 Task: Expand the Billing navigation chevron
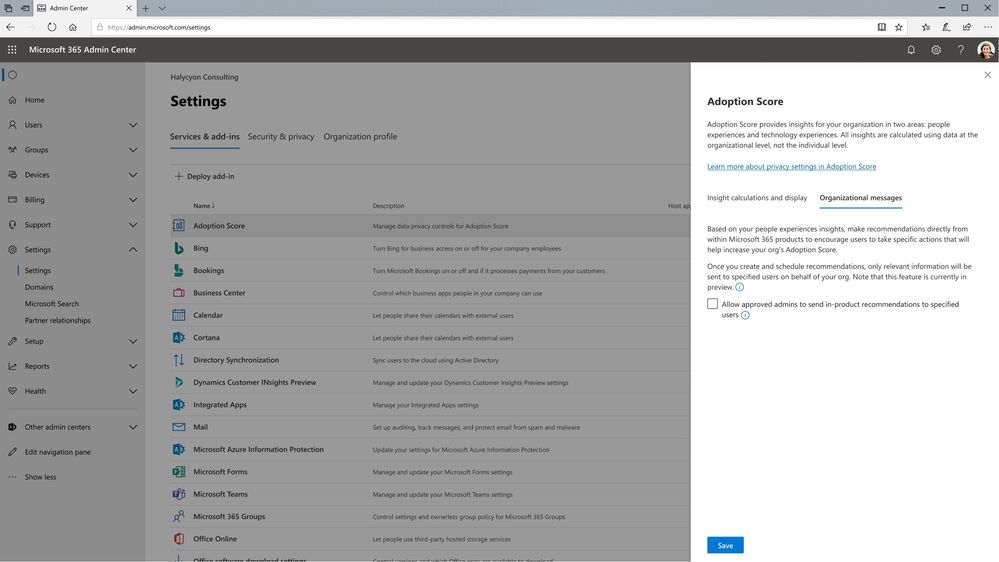click(x=133, y=199)
